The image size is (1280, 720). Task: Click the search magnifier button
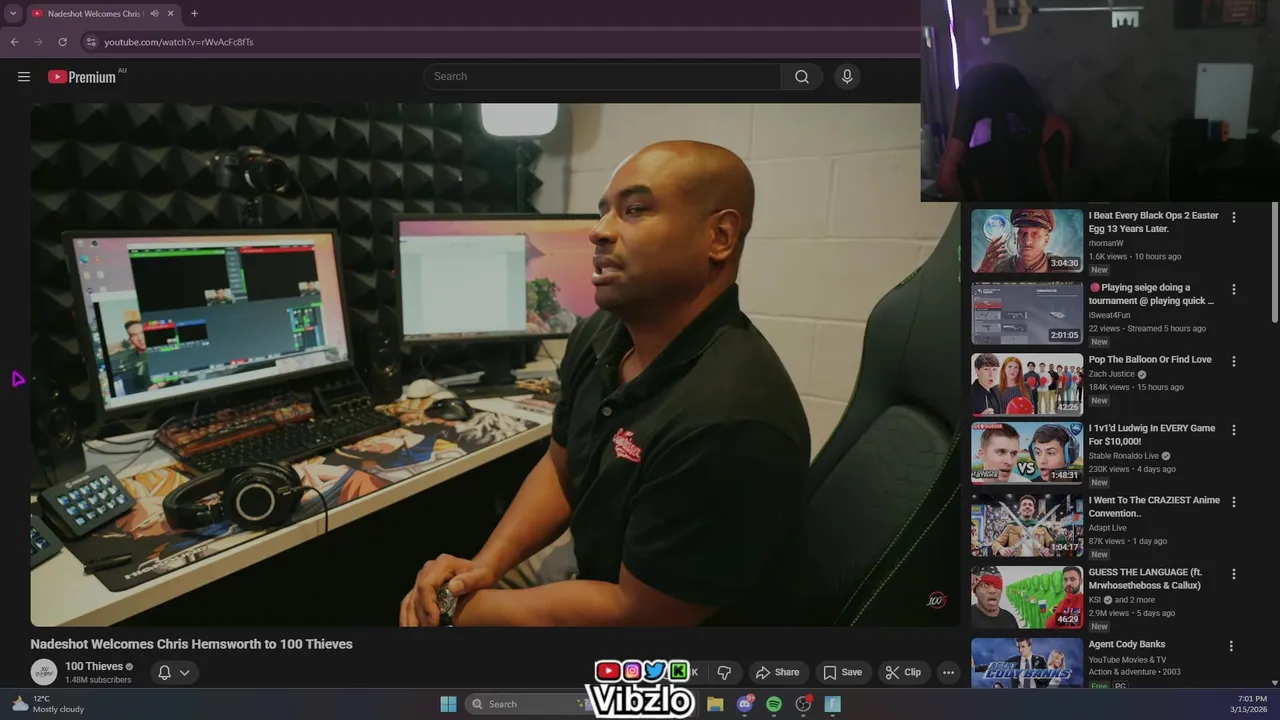click(x=802, y=77)
